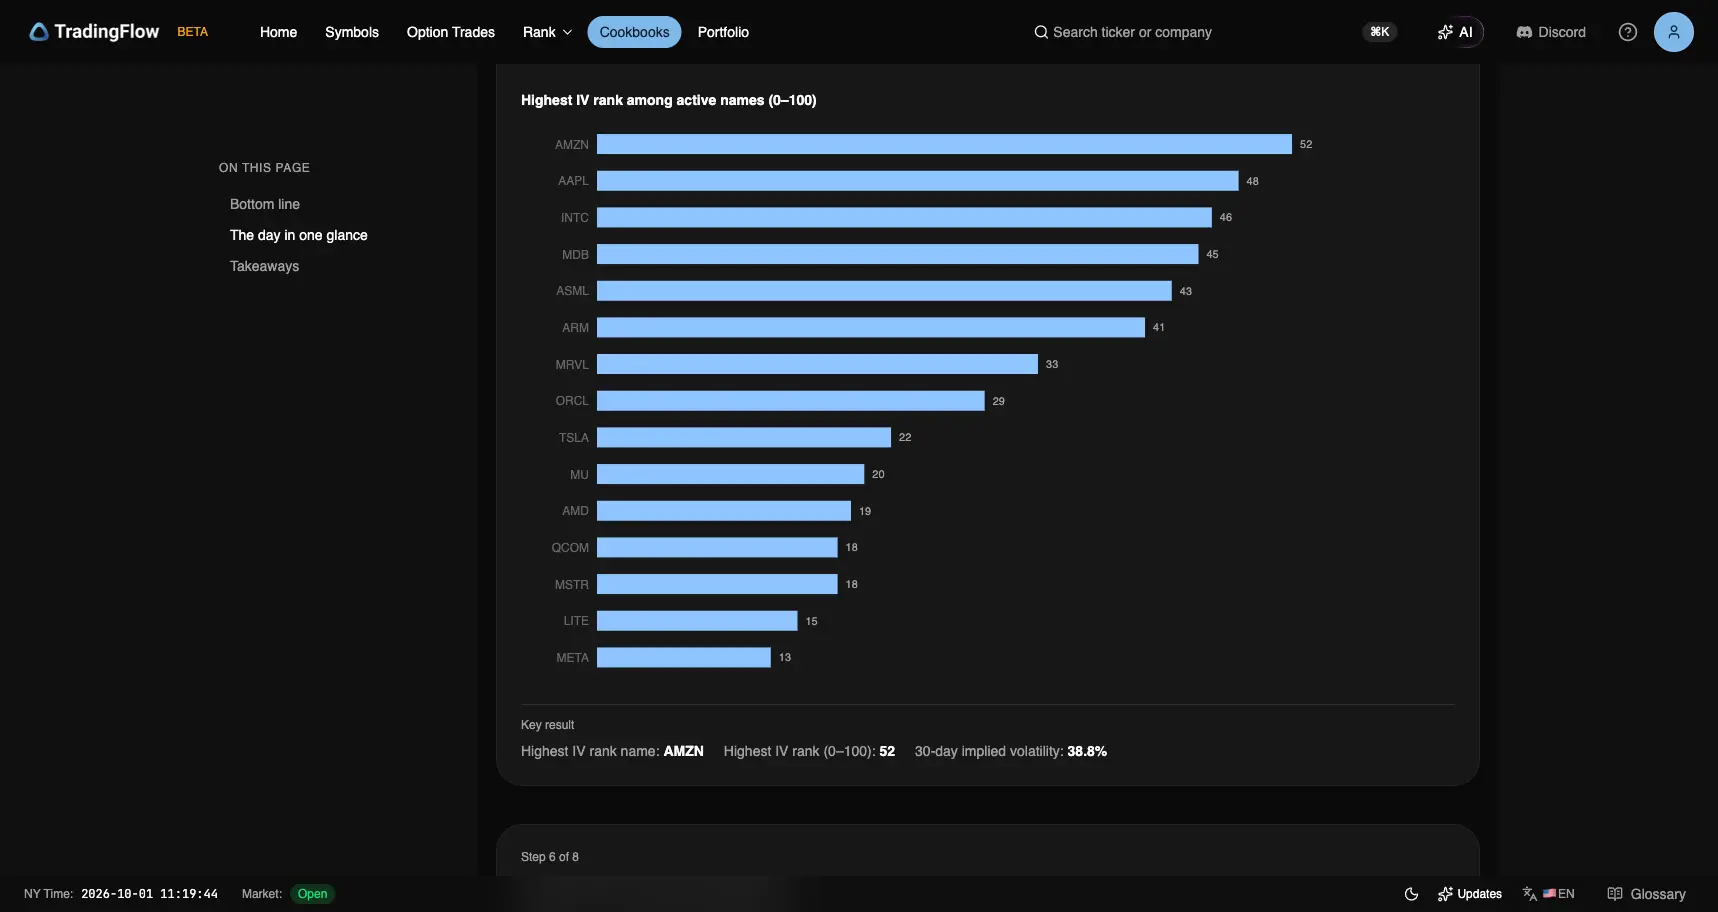Click the 'Step 6 of 8' label

(550, 857)
